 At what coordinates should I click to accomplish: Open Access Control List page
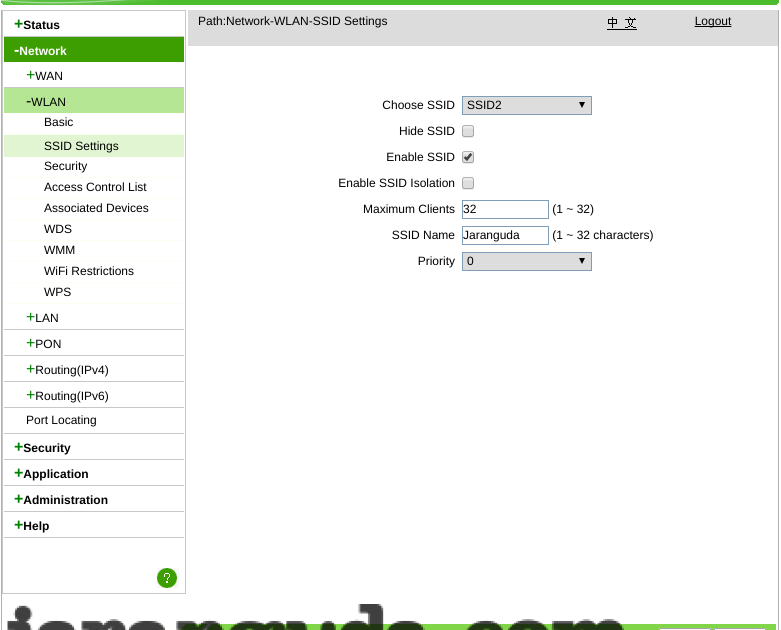[x=95, y=187]
